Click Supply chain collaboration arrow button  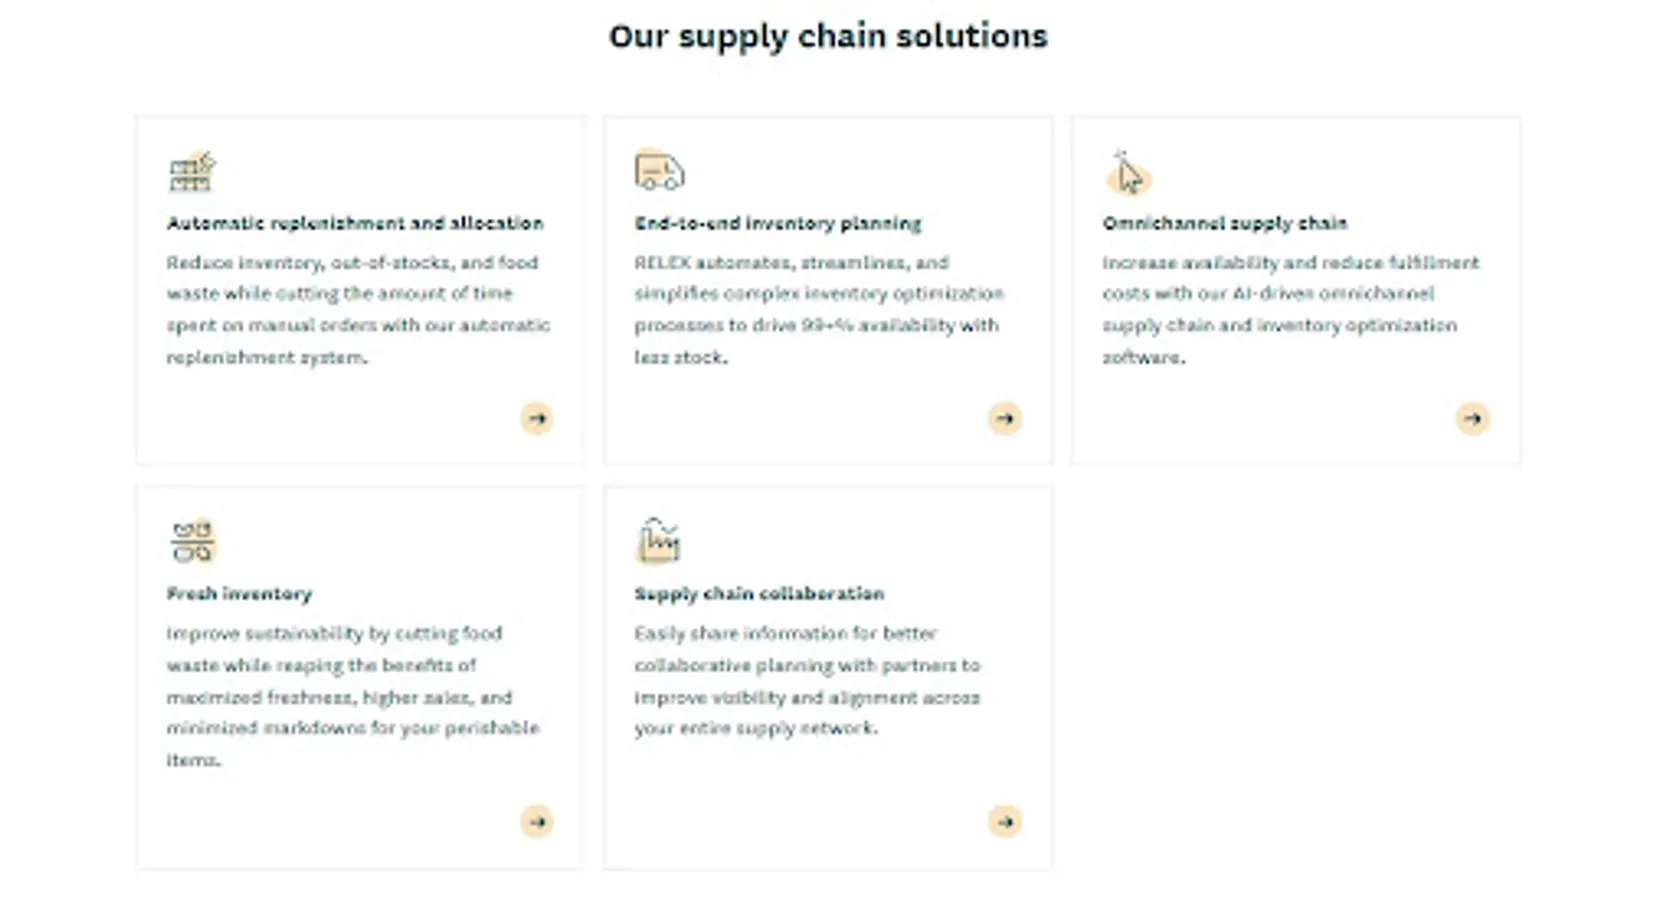pyautogui.click(x=1004, y=822)
